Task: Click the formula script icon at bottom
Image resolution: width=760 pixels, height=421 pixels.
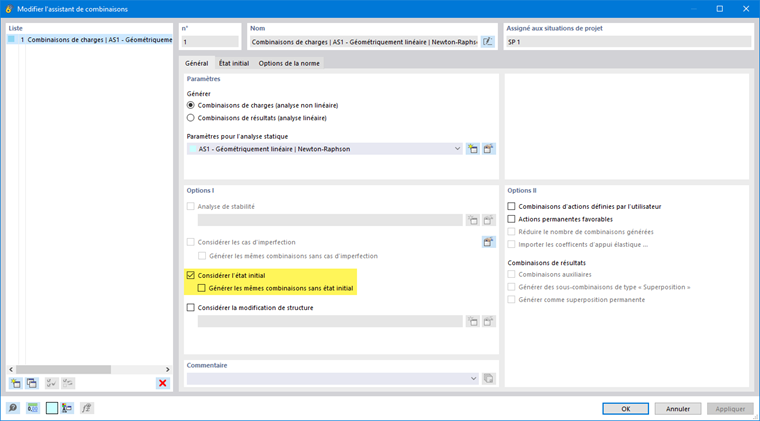Action: pyautogui.click(x=86, y=408)
